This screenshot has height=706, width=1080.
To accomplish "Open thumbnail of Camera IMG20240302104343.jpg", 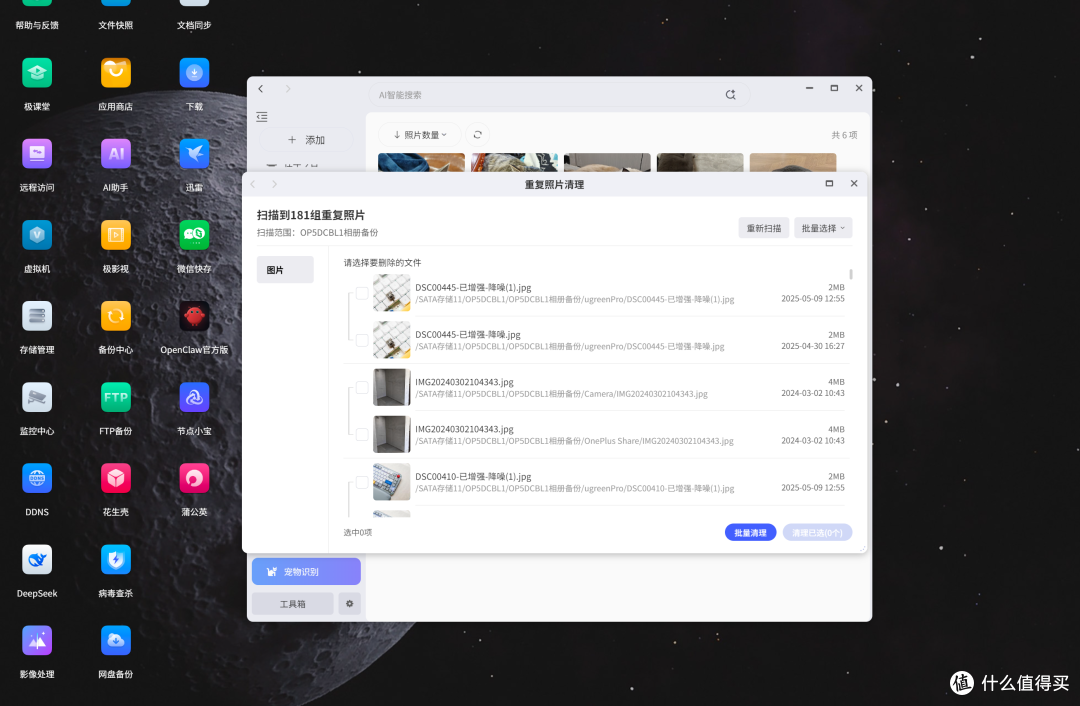I will [392, 387].
